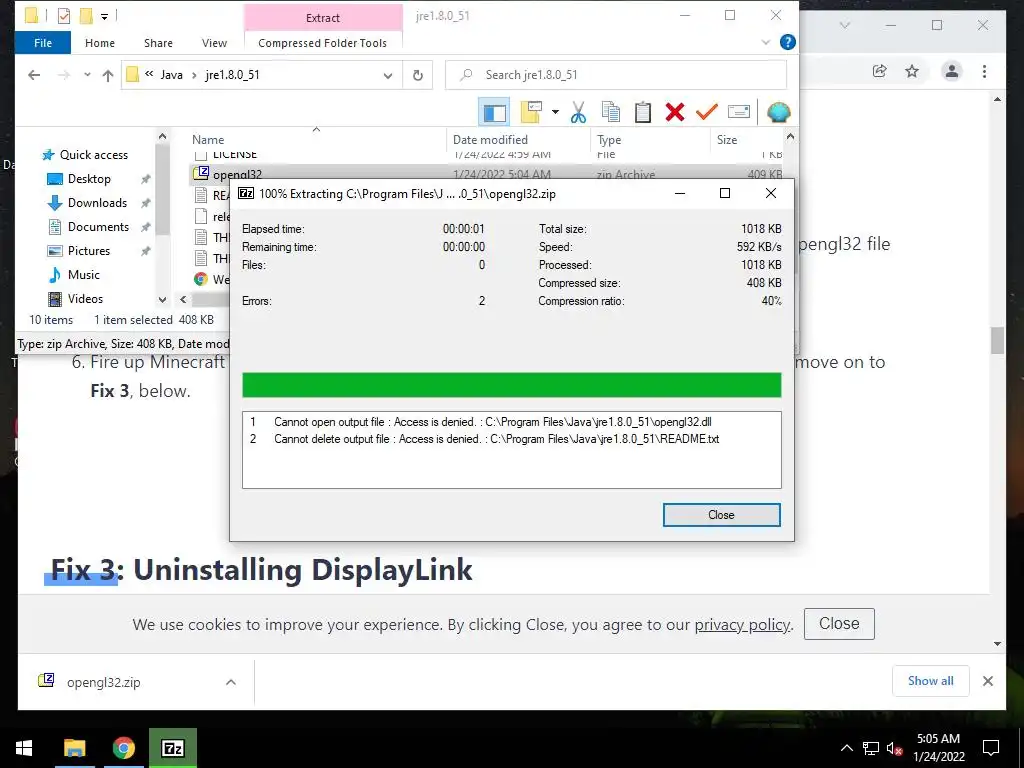Open Videos in navigation pane
This screenshot has height=768, width=1024.
coord(85,298)
